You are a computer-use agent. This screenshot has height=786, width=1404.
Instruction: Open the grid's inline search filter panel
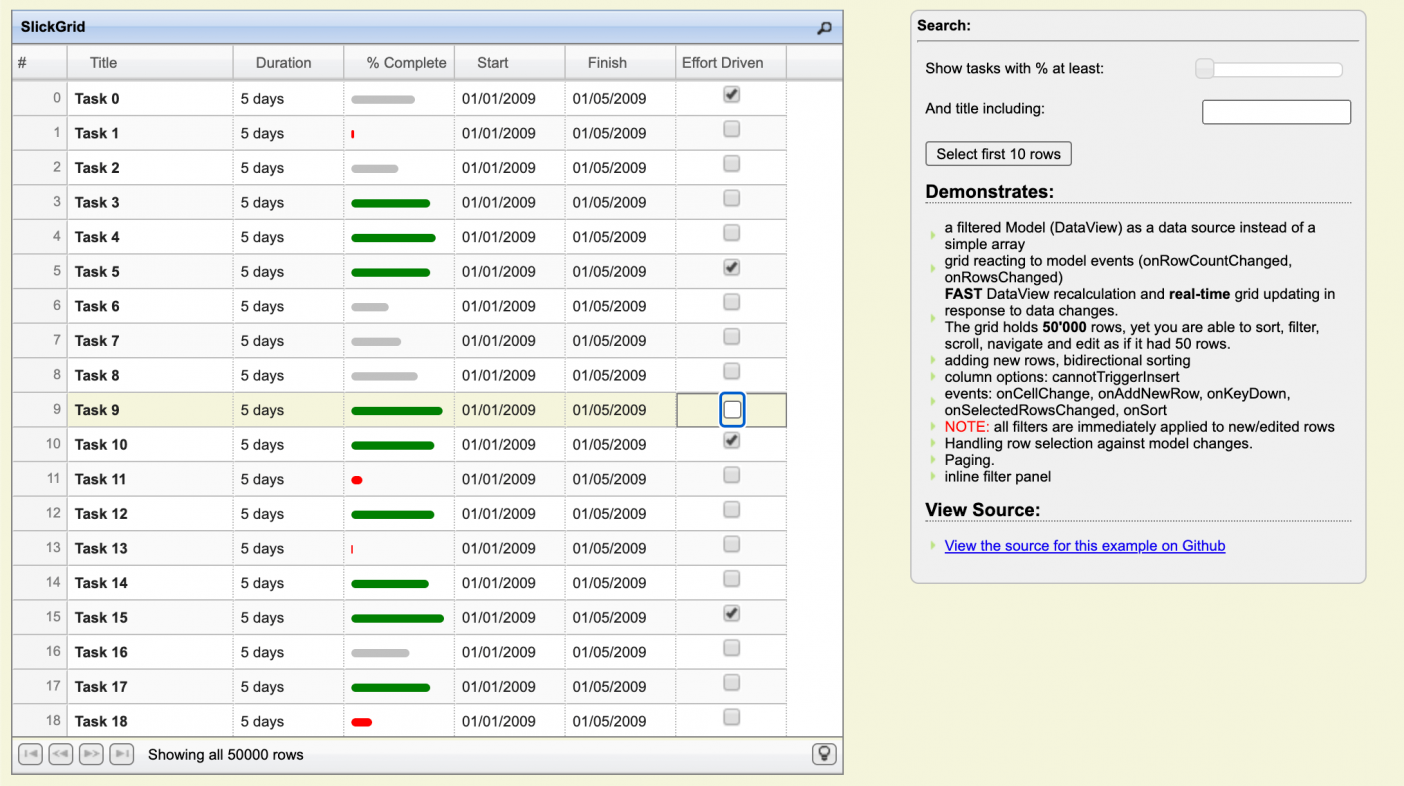pyautogui.click(x=823, y=28)
